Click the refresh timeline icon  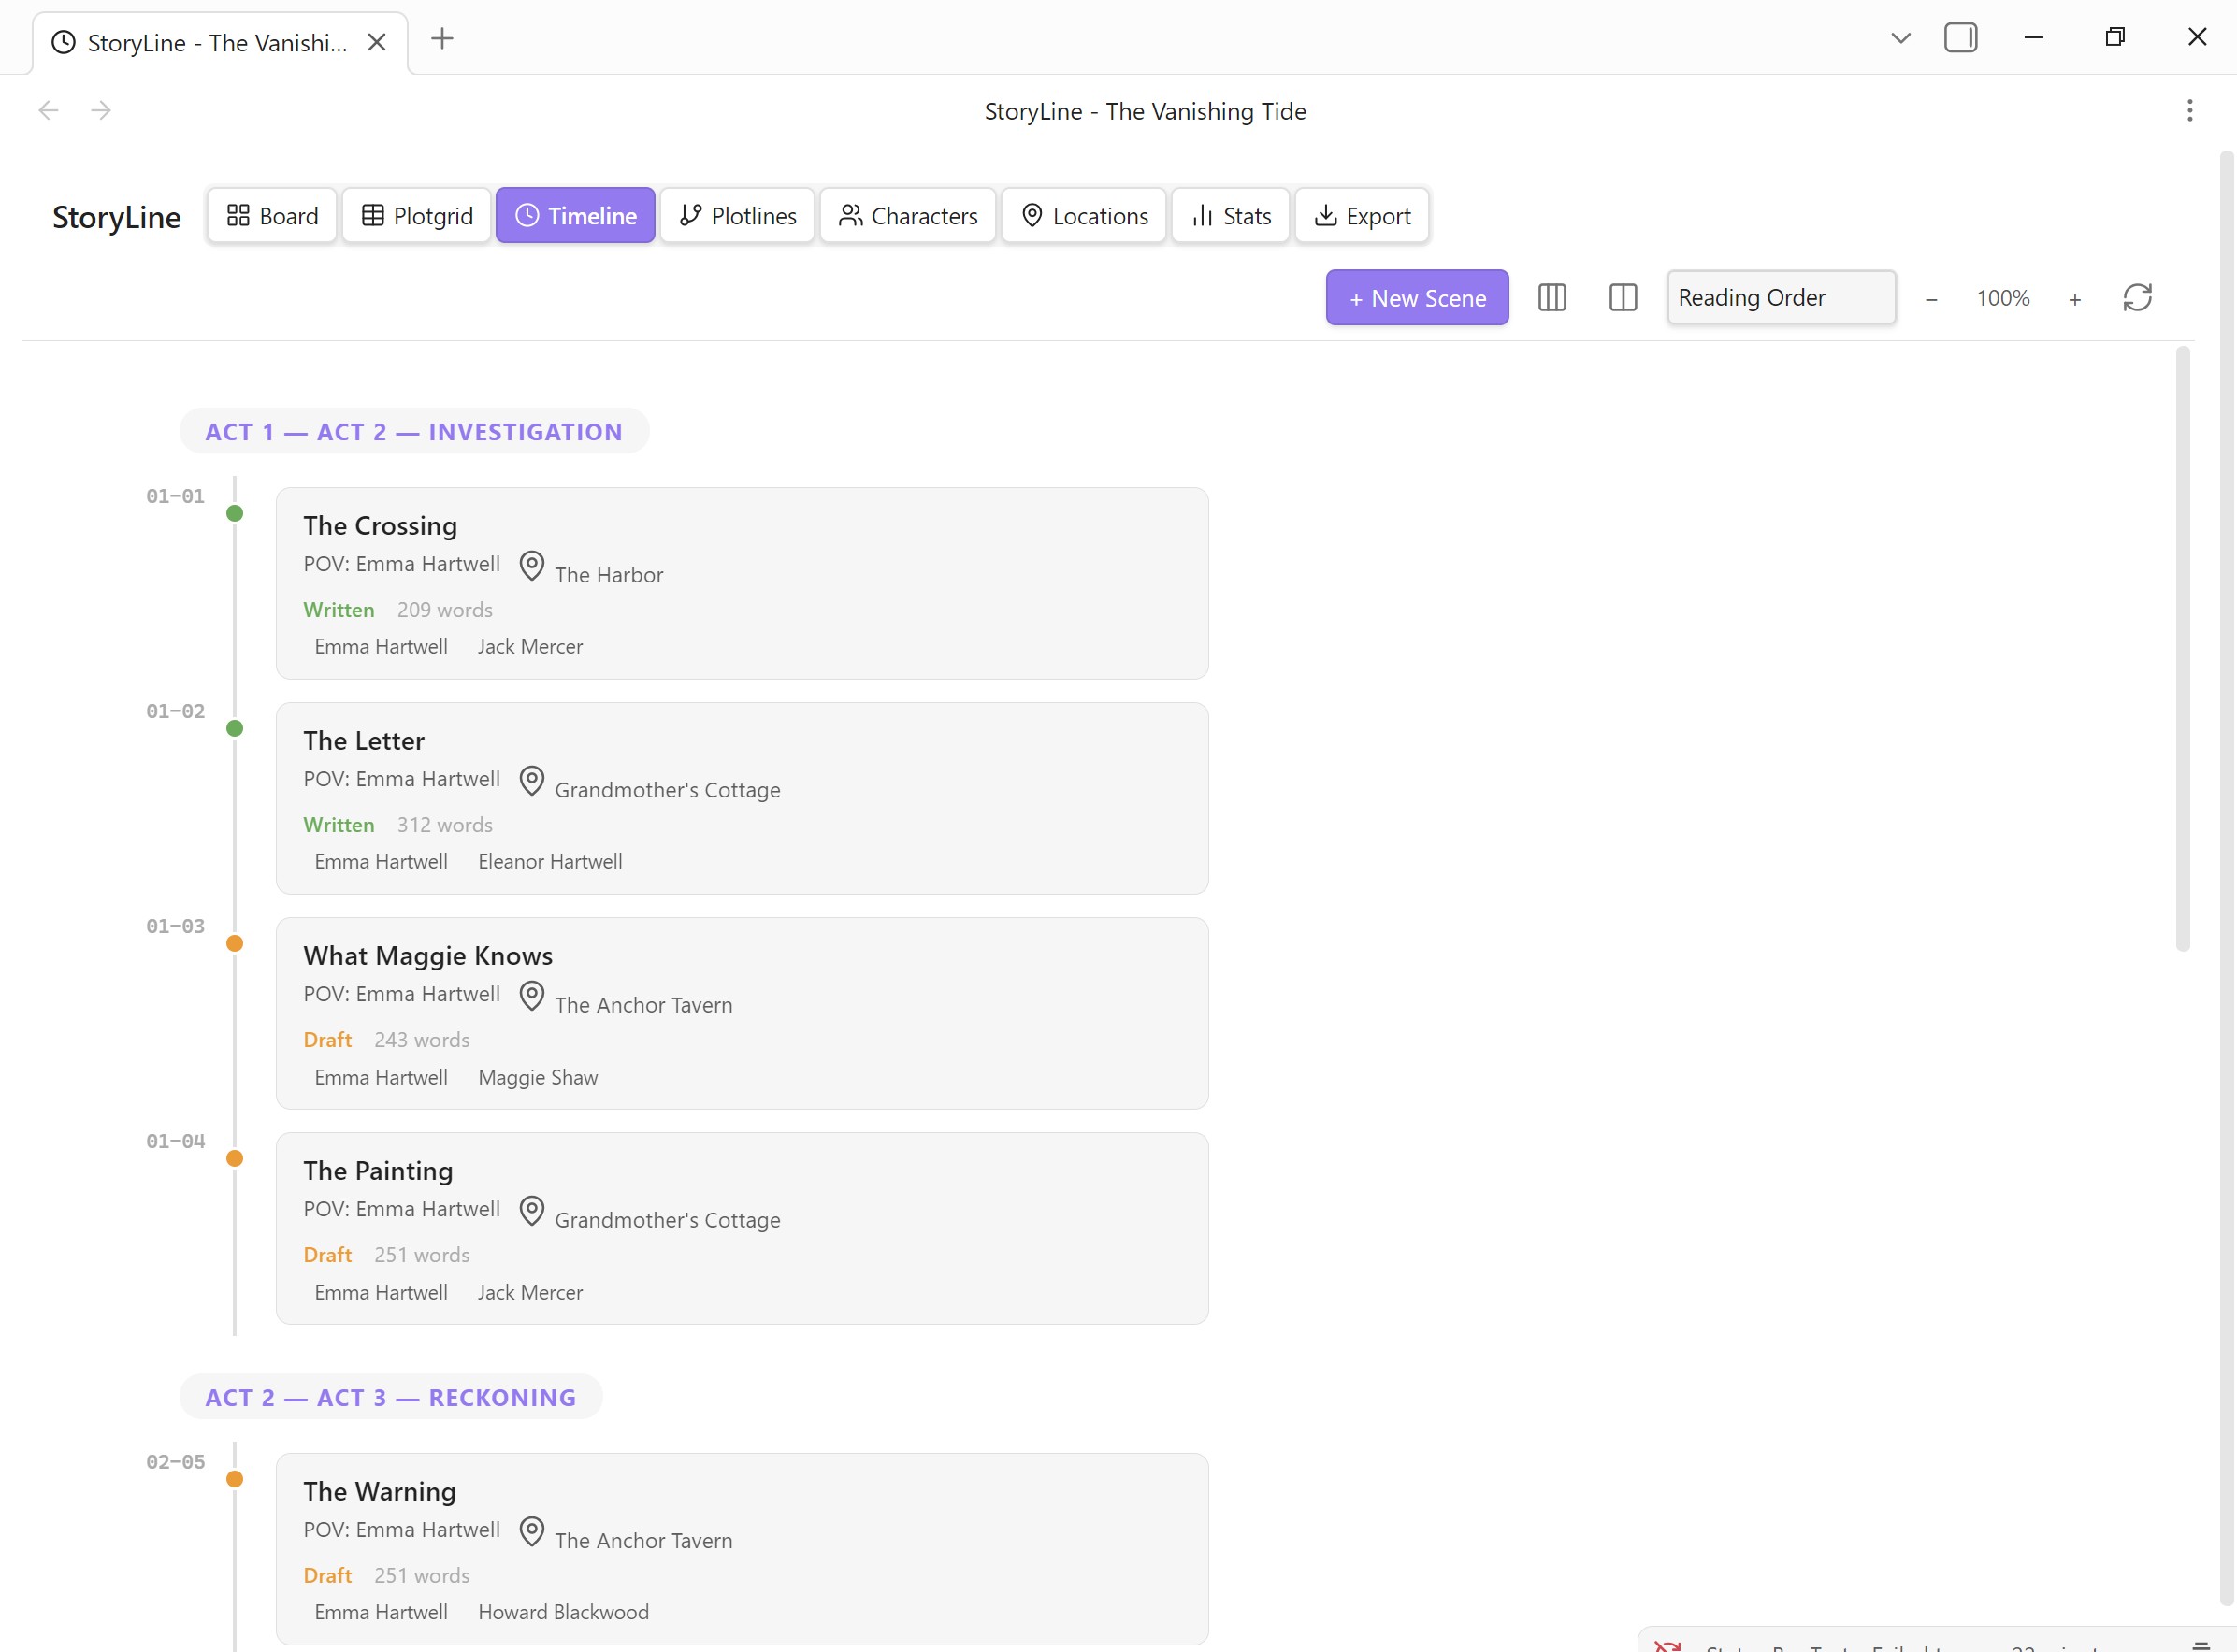(2136, 298)
